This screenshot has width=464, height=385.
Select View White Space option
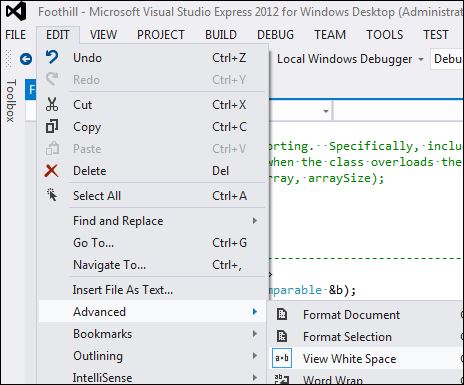click(x=366, y=358)
